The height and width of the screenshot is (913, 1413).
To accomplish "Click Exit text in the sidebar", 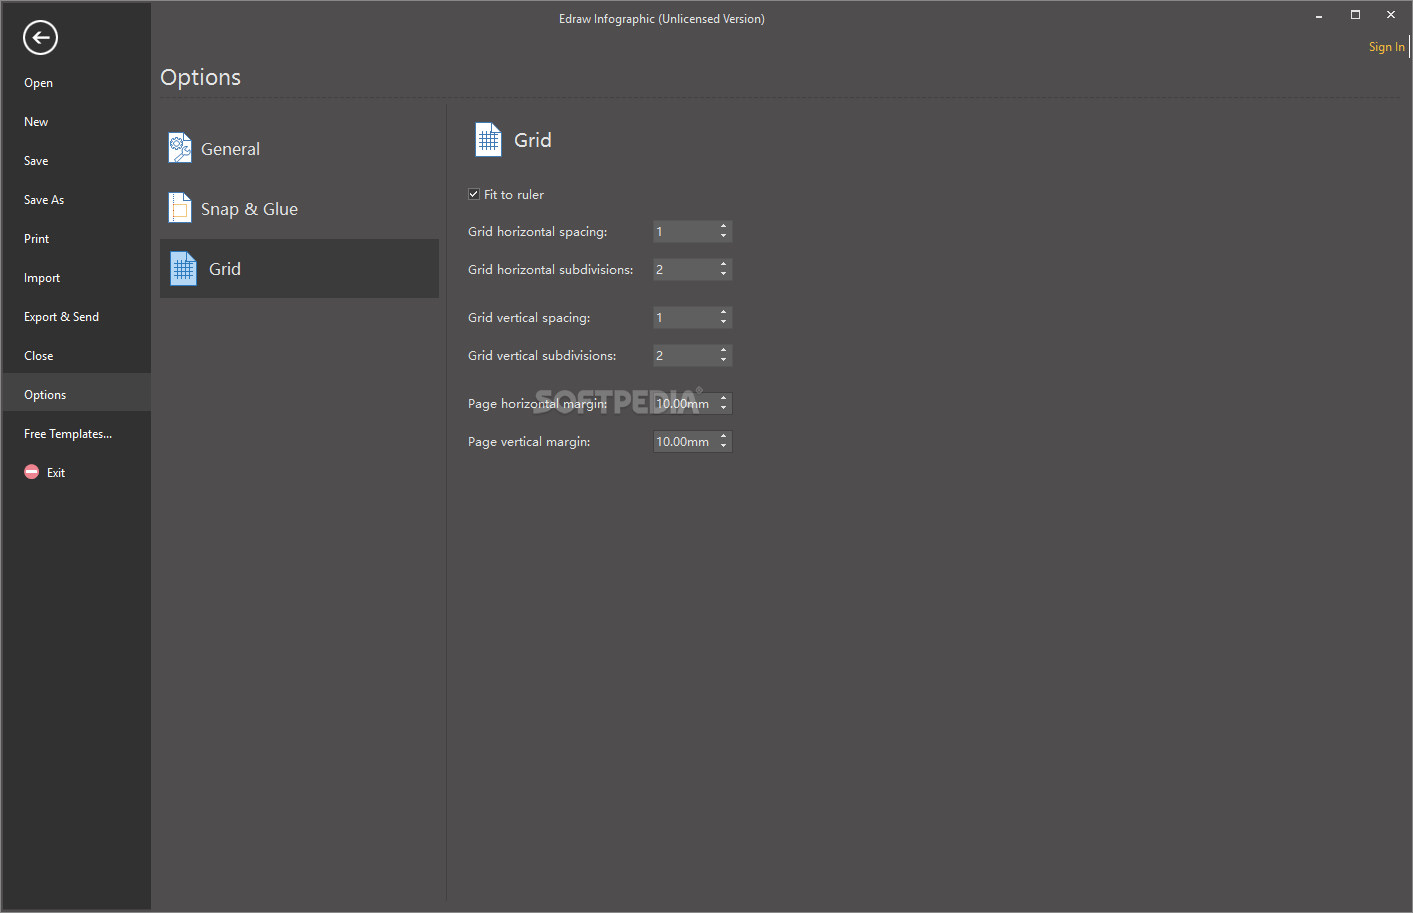I will pos(56,473).
